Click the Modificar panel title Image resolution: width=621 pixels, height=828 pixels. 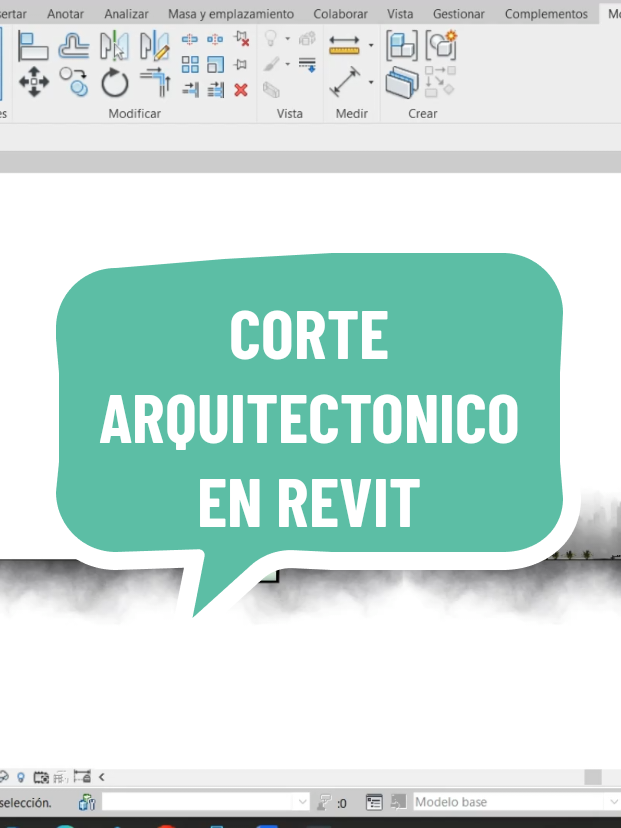coord(134,114)
